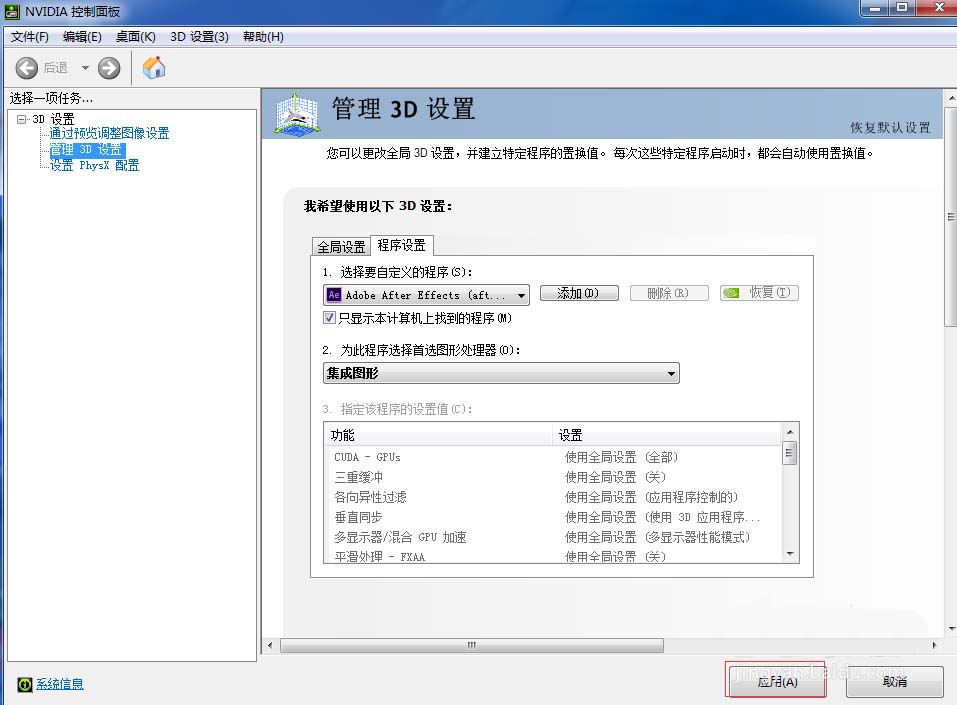
Task: Open the home page icon
Action: coord(154,68)
